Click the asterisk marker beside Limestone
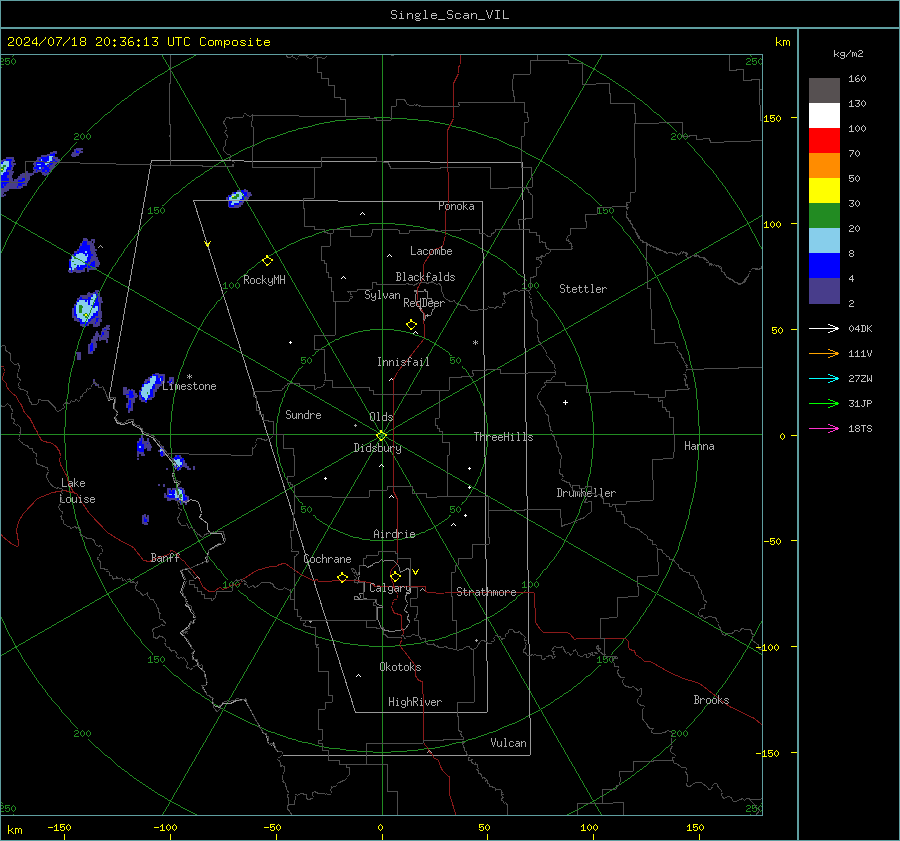900x841 pixels. coord(189,377)
